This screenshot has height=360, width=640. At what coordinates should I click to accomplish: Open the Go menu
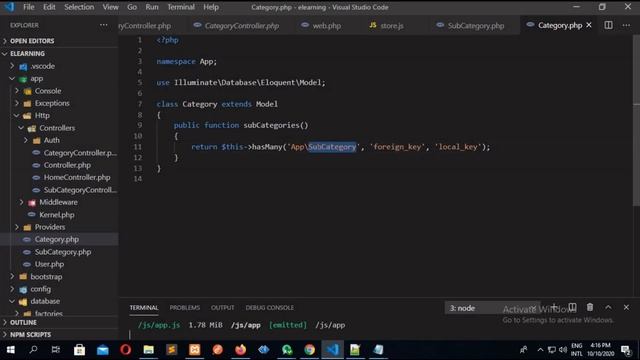click(x=132, y=7)
